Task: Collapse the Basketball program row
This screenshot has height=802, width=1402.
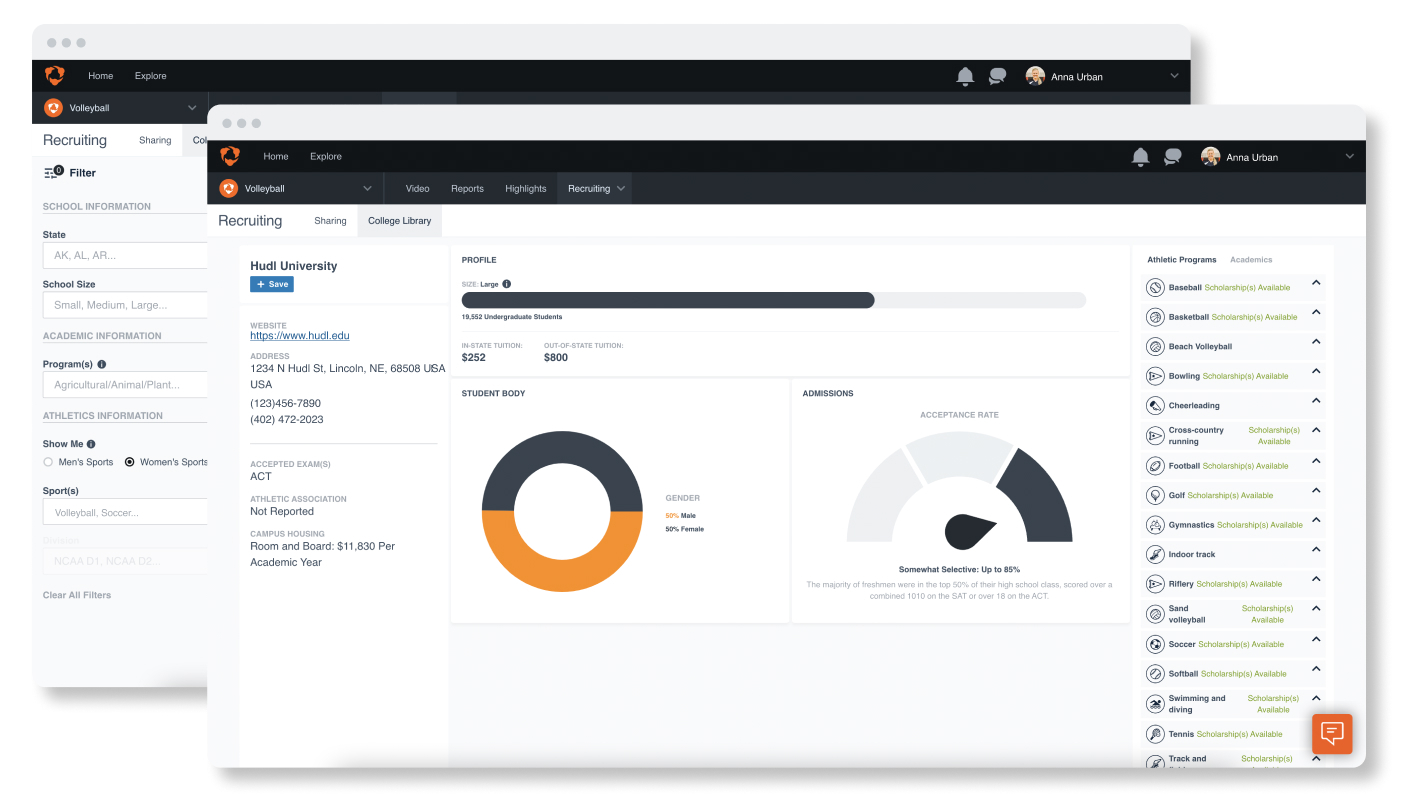Action: coord(1316,313)
